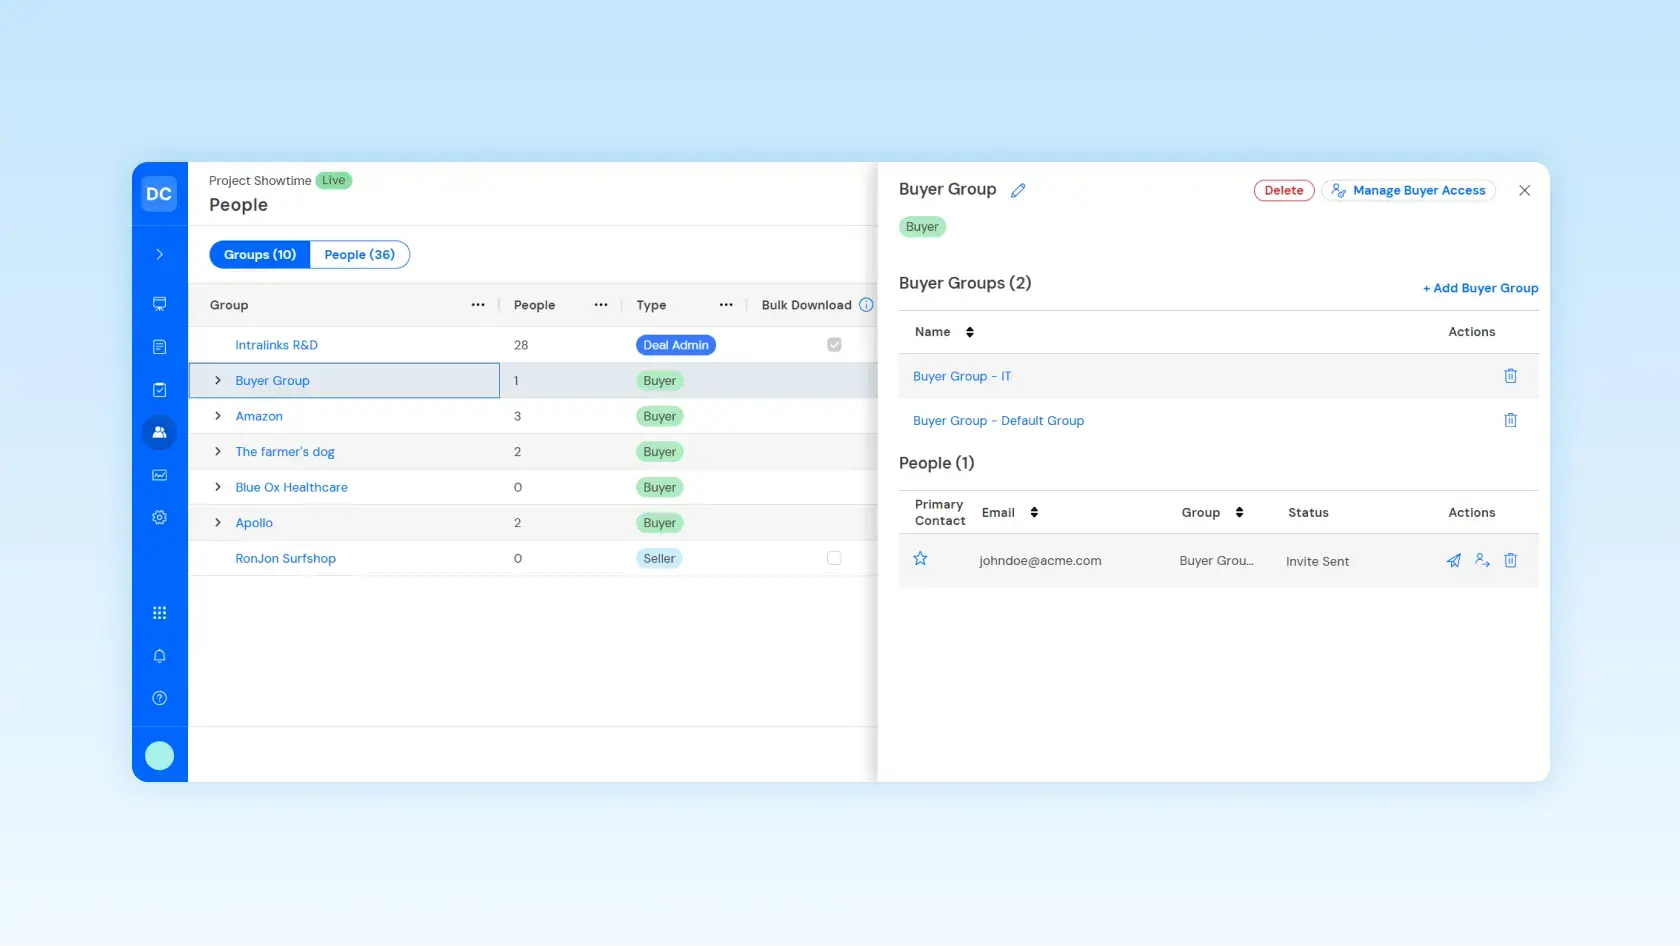The height and width of the screenshot is (946, 1680).
Task: Open the documents sidebar icon
Action: point(159,347)
